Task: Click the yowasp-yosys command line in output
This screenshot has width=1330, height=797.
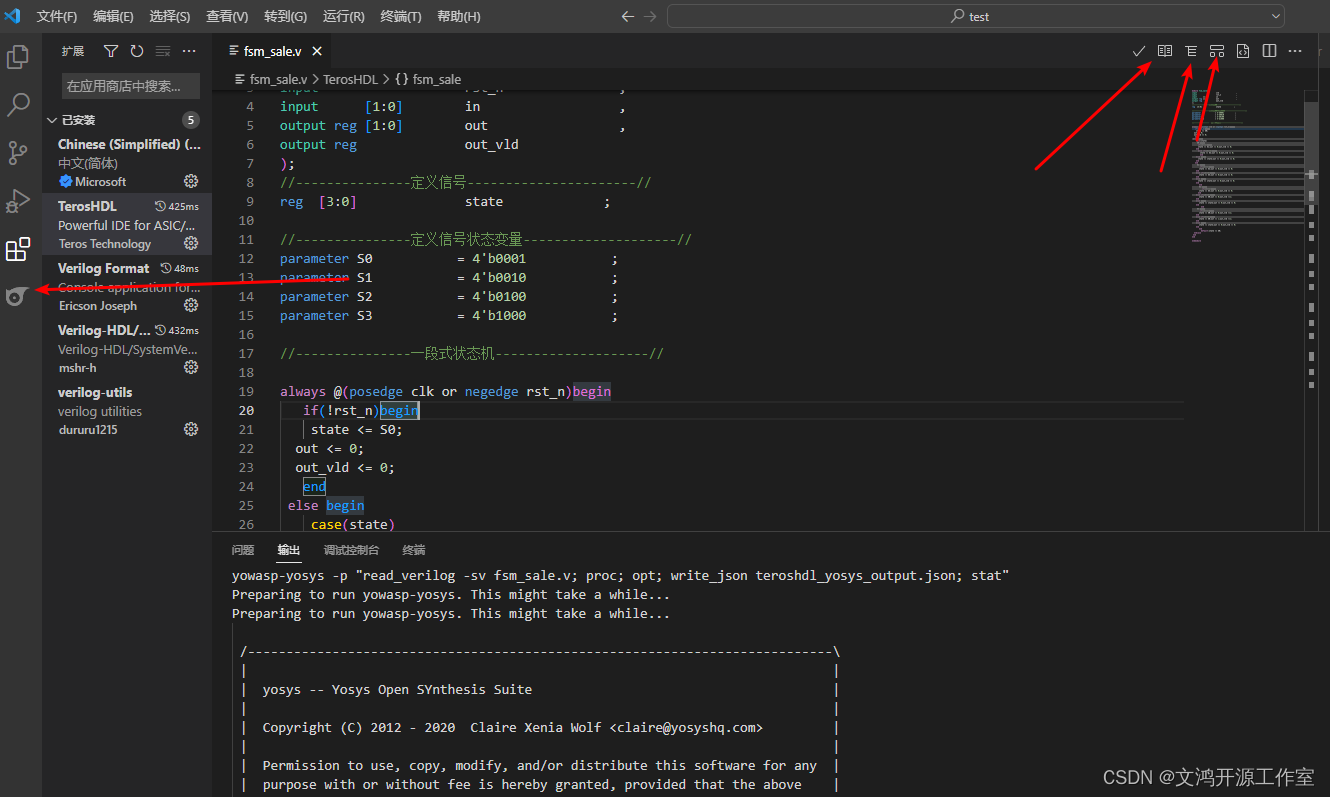Action: tap(620, 575)
